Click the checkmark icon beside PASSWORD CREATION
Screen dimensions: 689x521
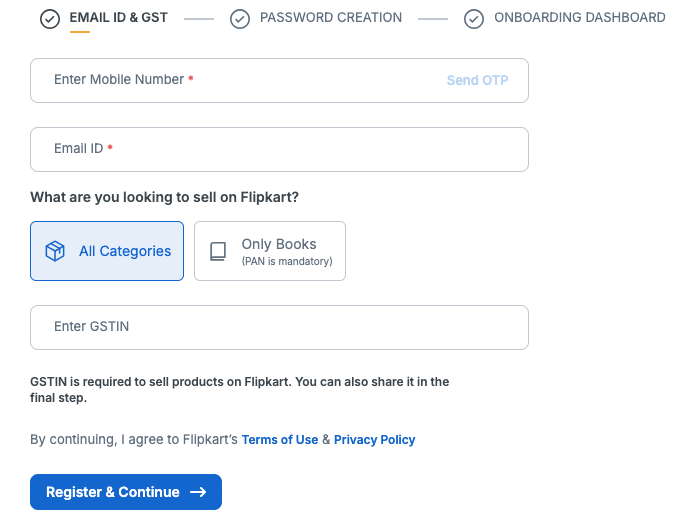click(x=240, y=19)
